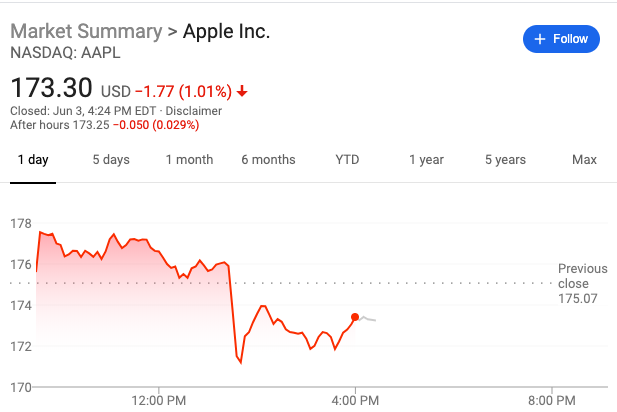The width and height of the screenshot is (617, 412).
Task: Open the Market Summary link
Action: click(x=85, y=31)
